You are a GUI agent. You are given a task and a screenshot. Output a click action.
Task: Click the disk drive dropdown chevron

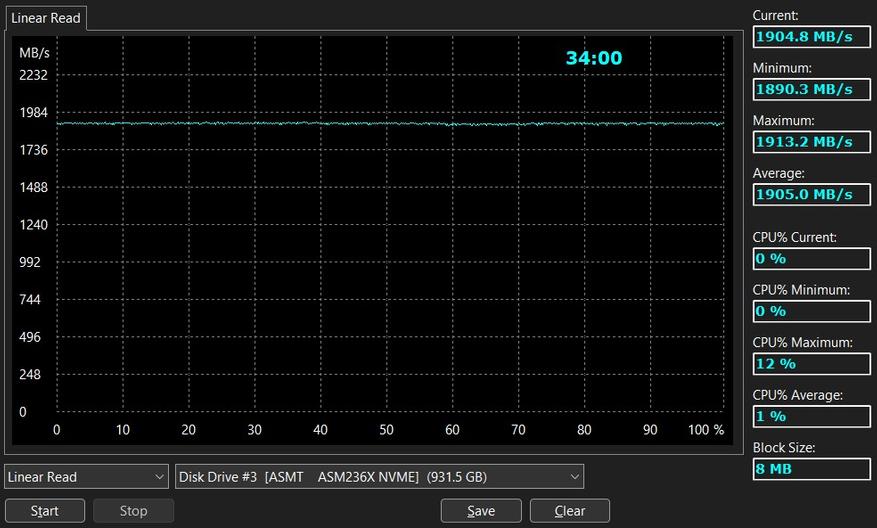574,477
